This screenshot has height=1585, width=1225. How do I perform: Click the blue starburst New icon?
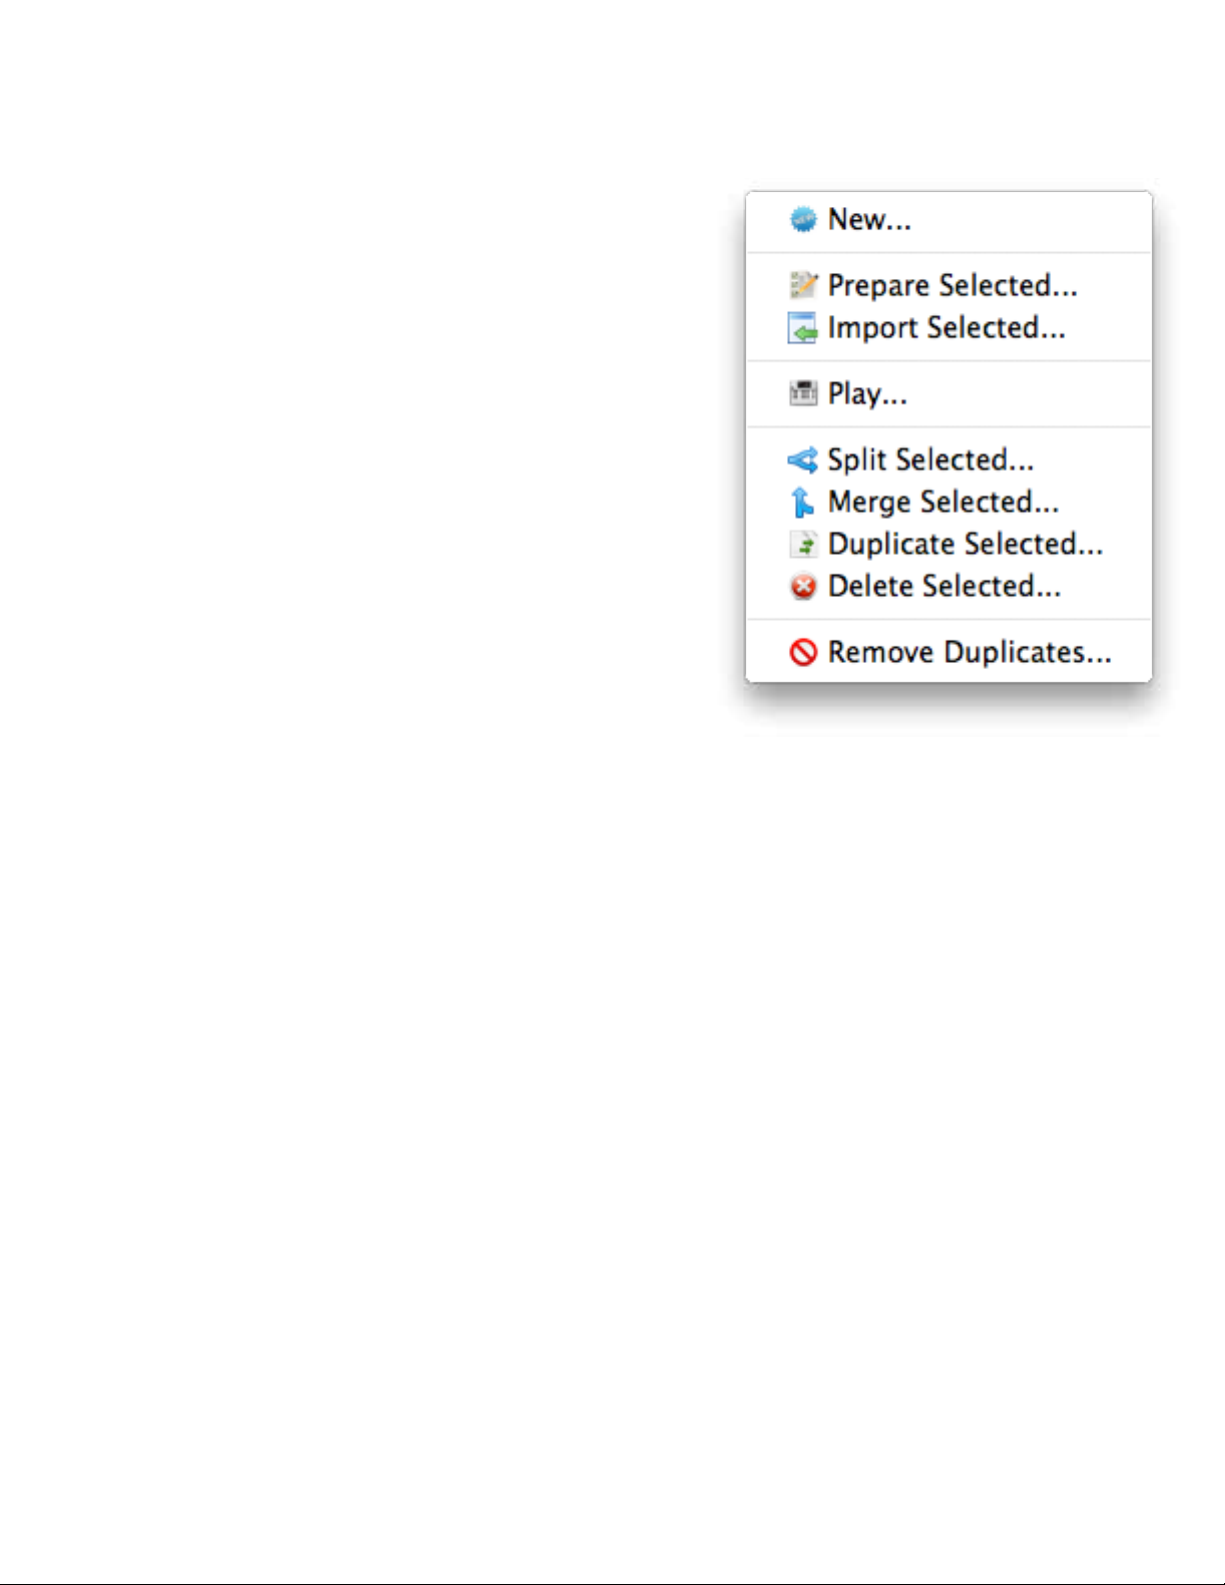tap(803, 219)
